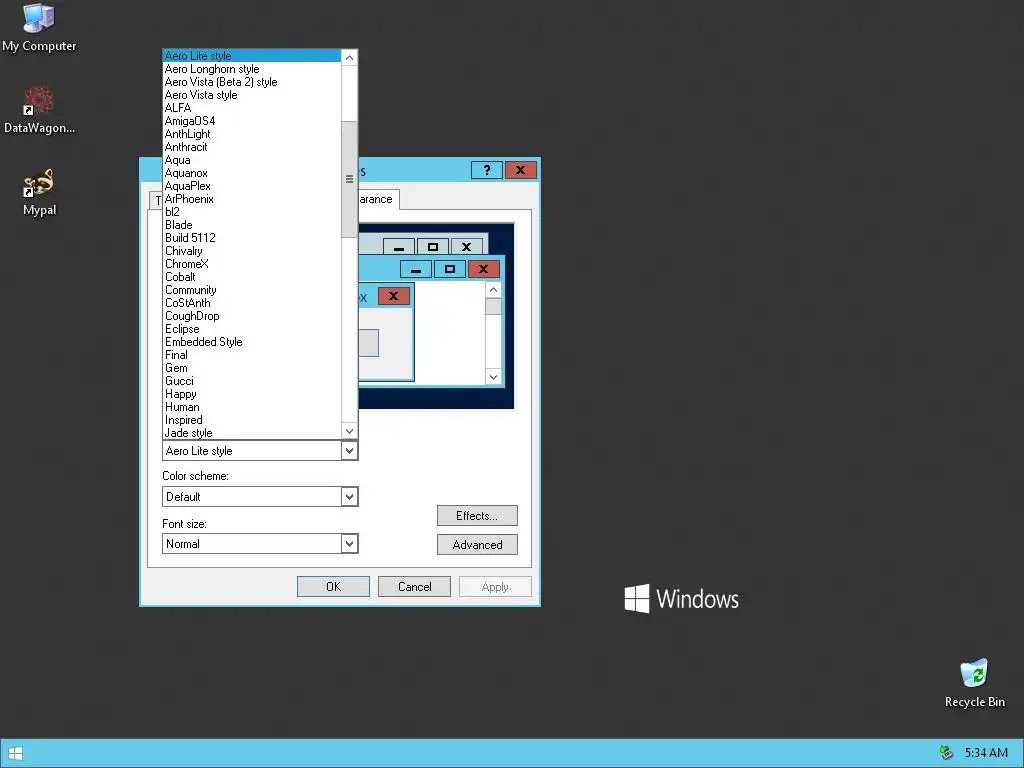Open the Font size dropdown
The height and width of the screenshot is (768, 1024).
pyautogui.click(x=349, y=544)
